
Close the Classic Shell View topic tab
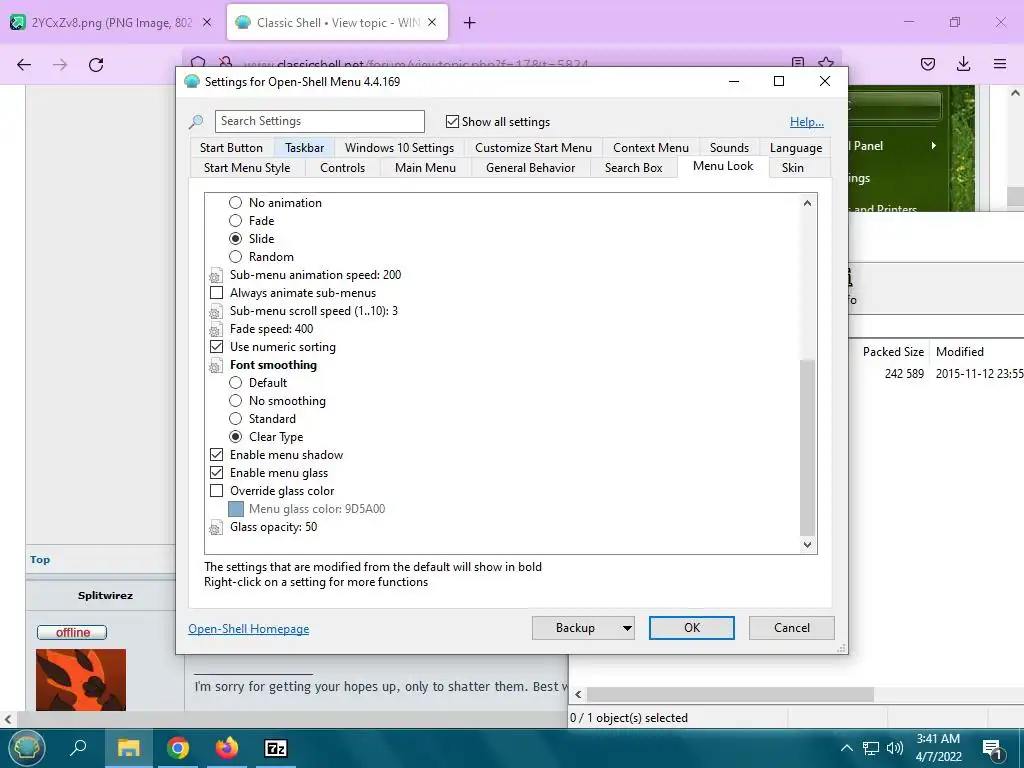coord(432,22)
